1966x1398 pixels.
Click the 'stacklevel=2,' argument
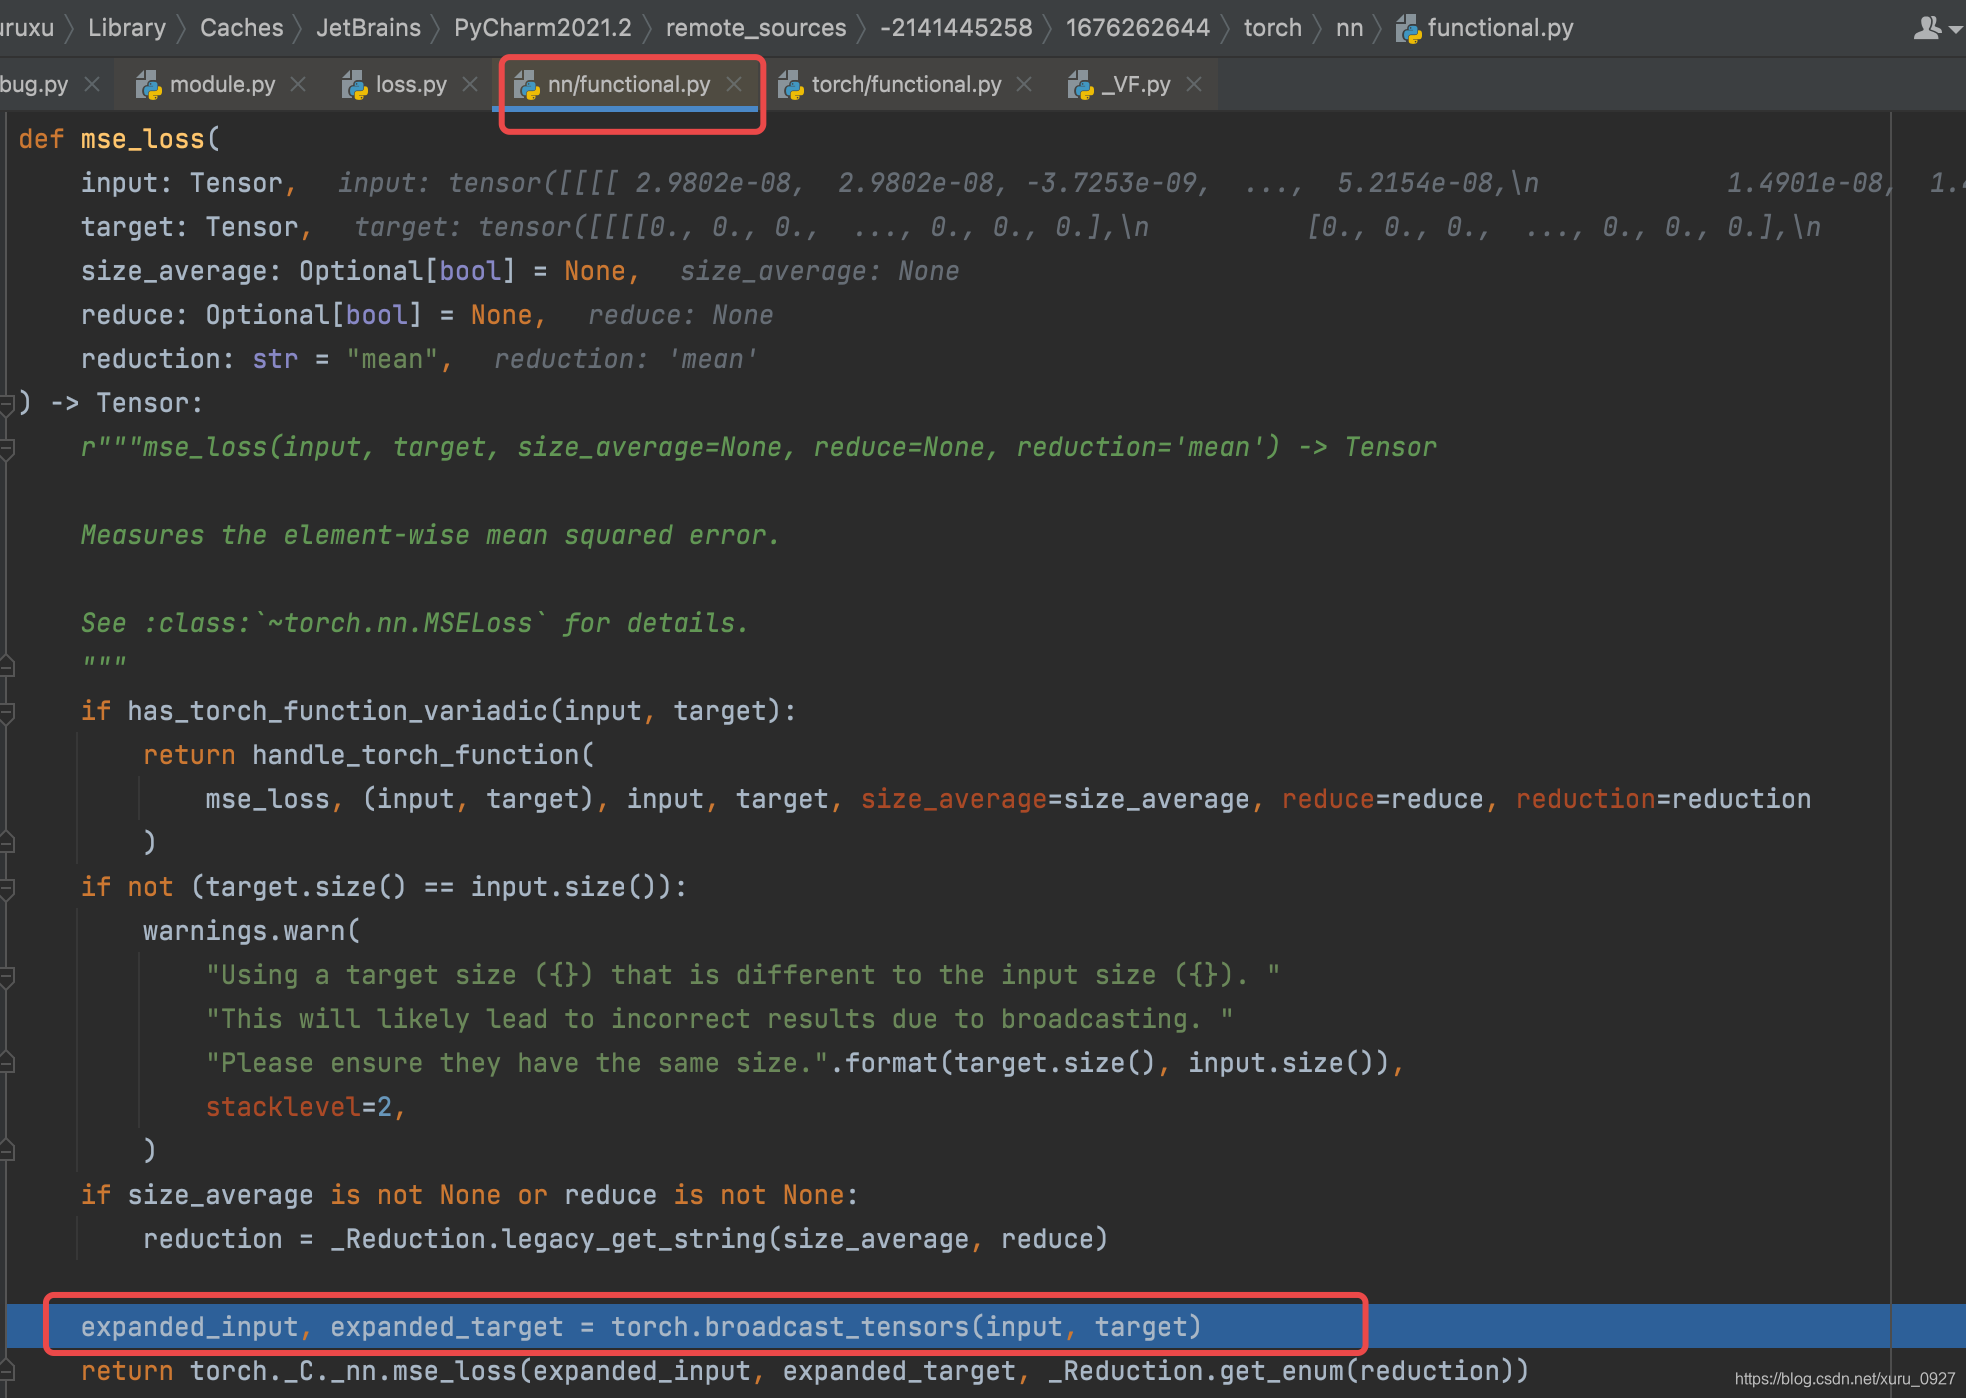coord(305,1107)
